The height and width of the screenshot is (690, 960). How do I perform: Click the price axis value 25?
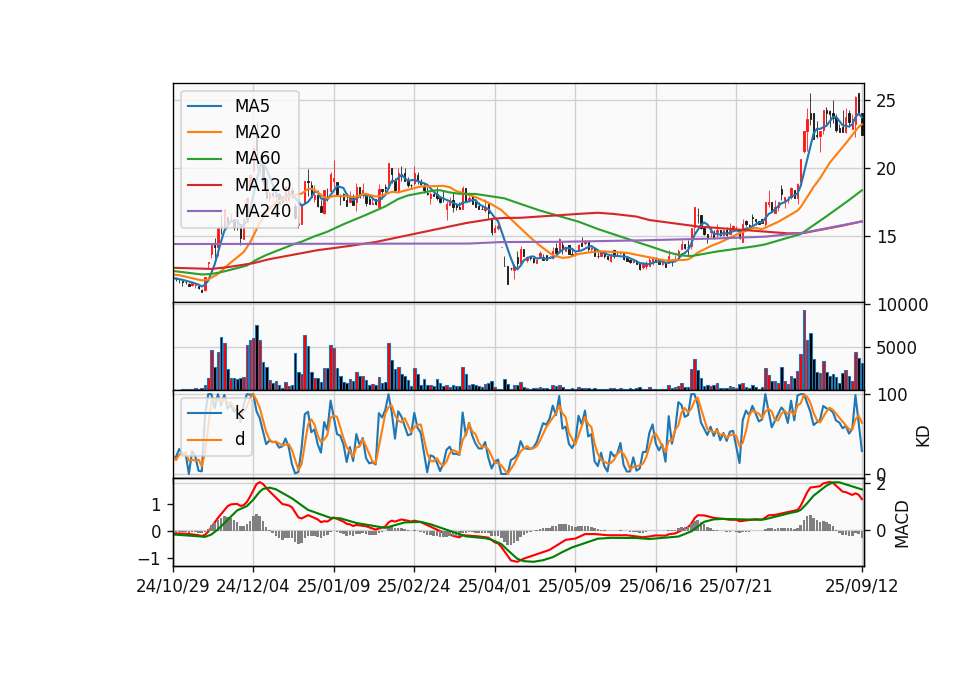[x=886, y=101]
